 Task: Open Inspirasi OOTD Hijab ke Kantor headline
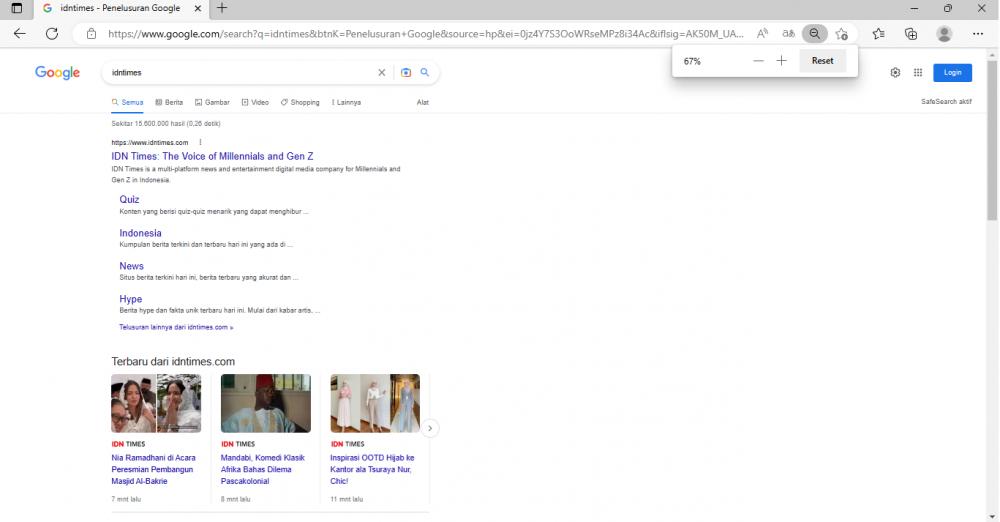(372, 469)
